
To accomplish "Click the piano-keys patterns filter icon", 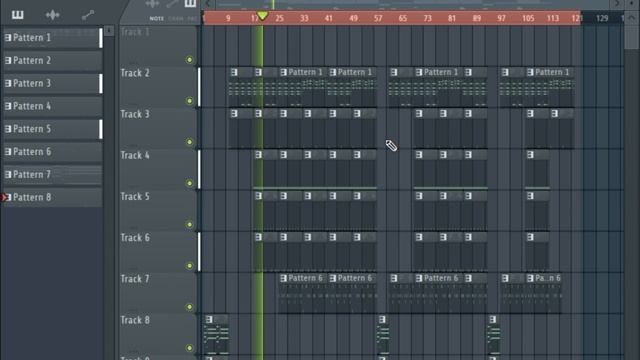I will (18, 15).
